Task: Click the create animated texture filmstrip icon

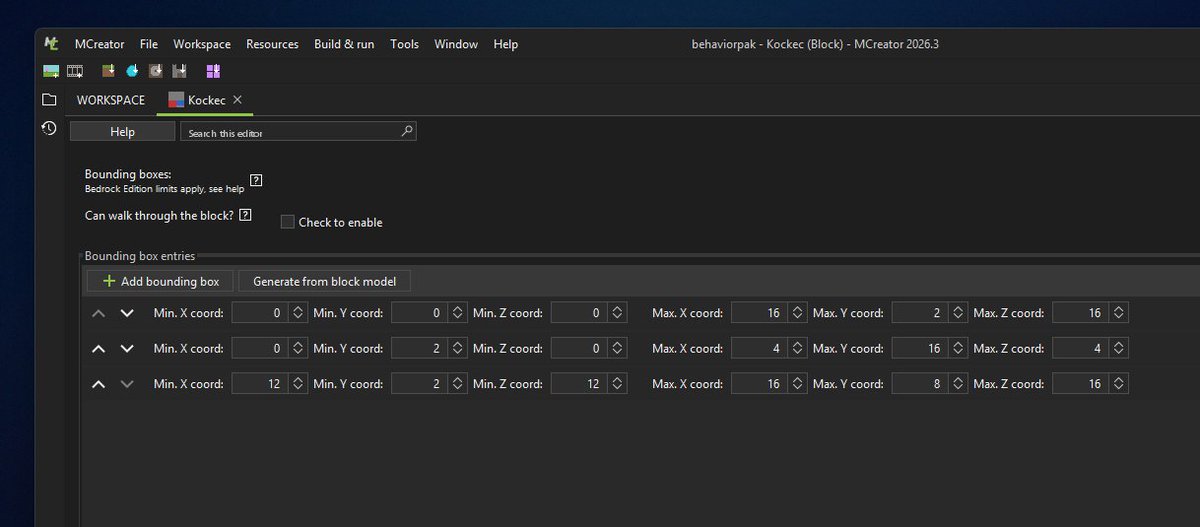Action: pos(75,71)
